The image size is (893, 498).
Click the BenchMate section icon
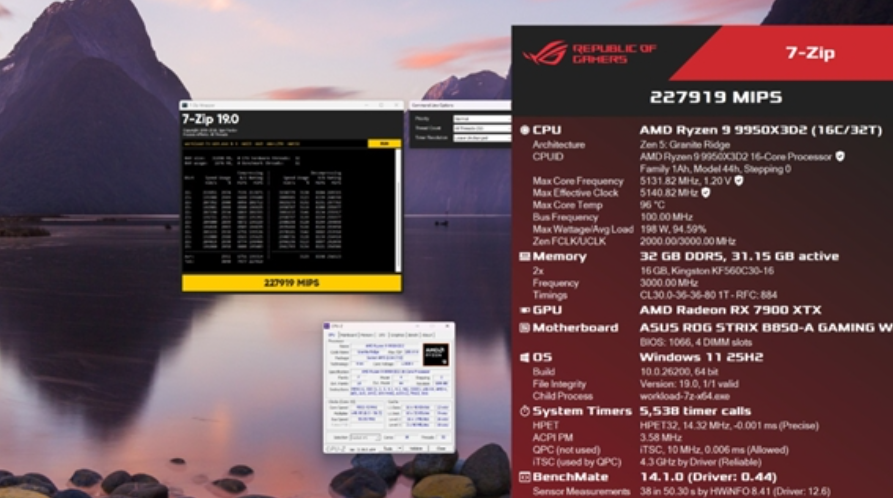(525, 478)
